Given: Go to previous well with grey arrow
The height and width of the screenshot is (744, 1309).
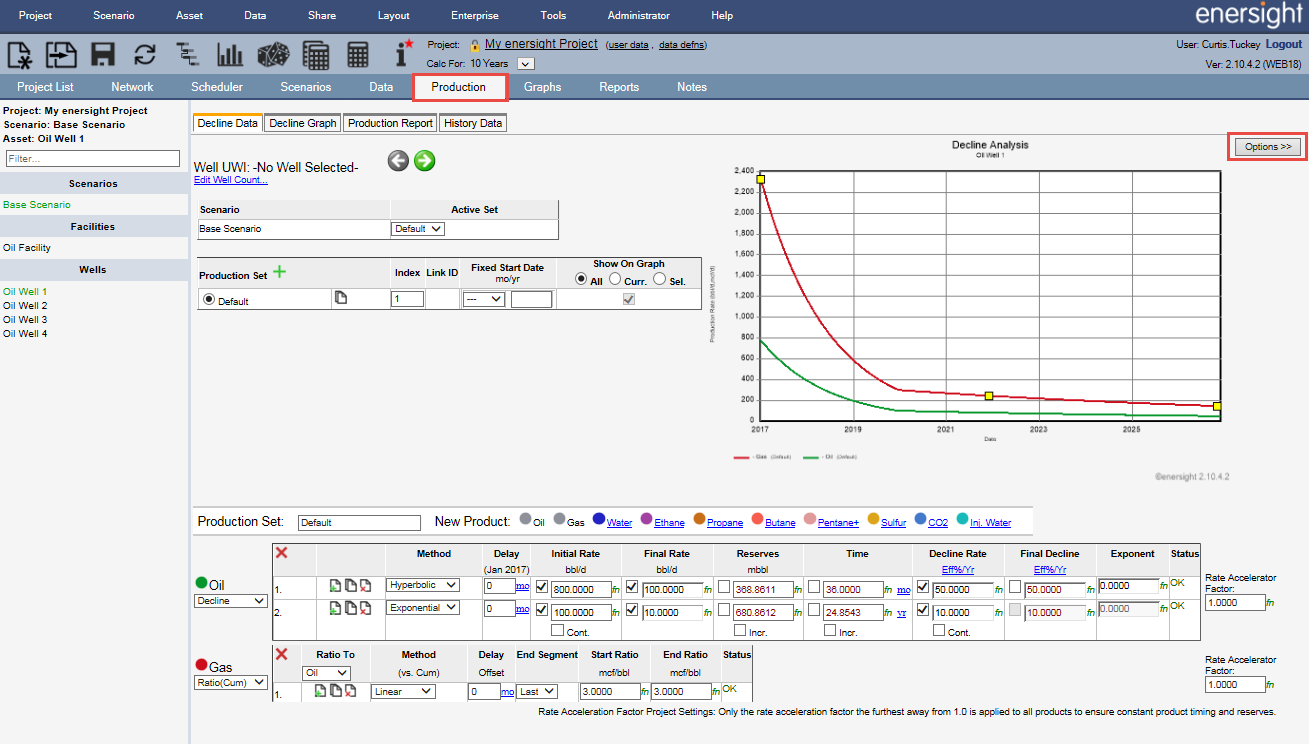Looking at the screenshot, I should coord(398,161).
